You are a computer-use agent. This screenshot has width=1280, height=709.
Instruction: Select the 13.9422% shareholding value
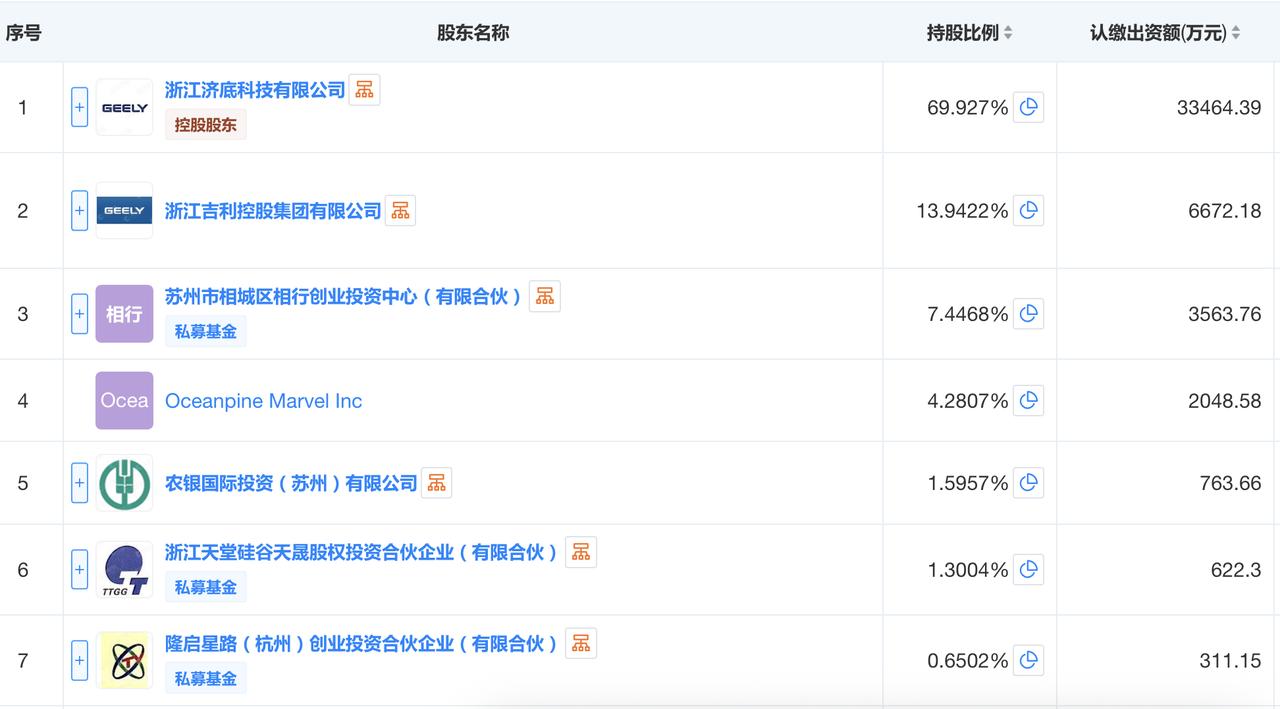[963, 210]
